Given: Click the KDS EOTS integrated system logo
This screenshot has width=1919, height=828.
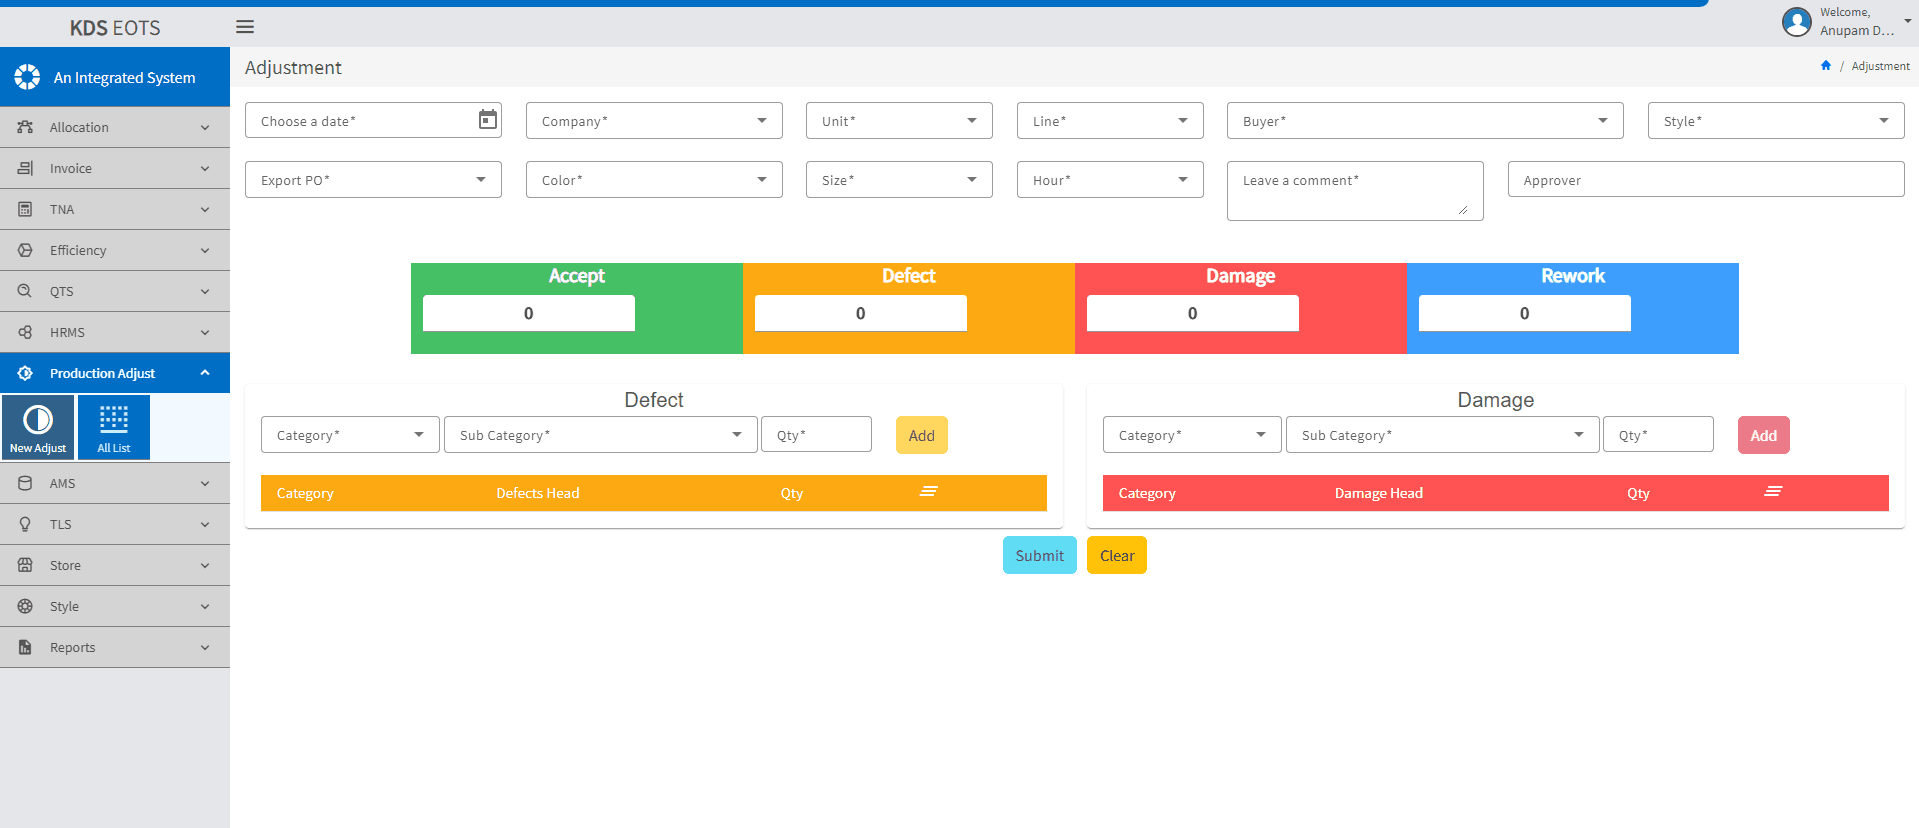Looking at the screenshot, I should pos(28,77).
